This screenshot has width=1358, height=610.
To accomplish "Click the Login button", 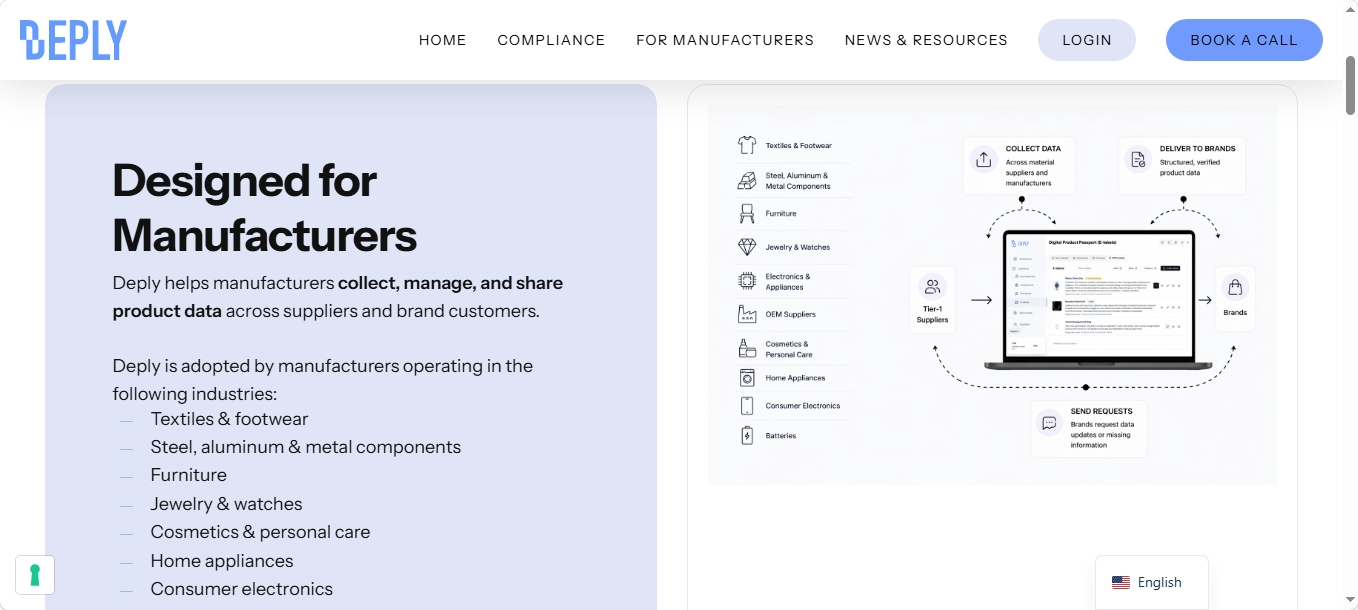I will [1087, 40].
